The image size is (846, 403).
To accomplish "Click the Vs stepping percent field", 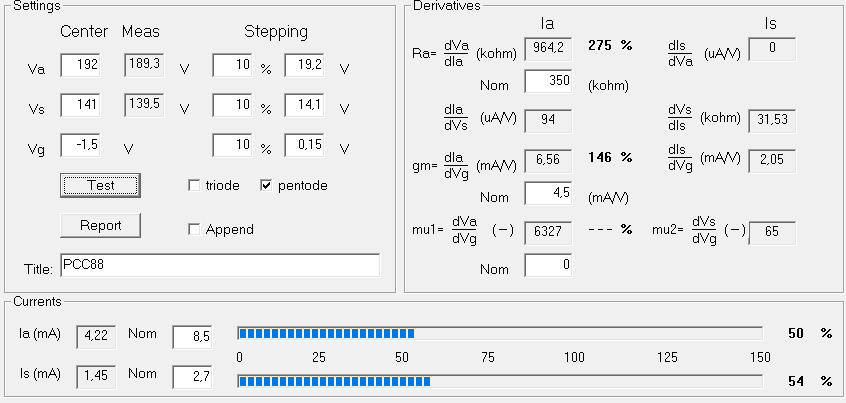I will click(233, 105).
